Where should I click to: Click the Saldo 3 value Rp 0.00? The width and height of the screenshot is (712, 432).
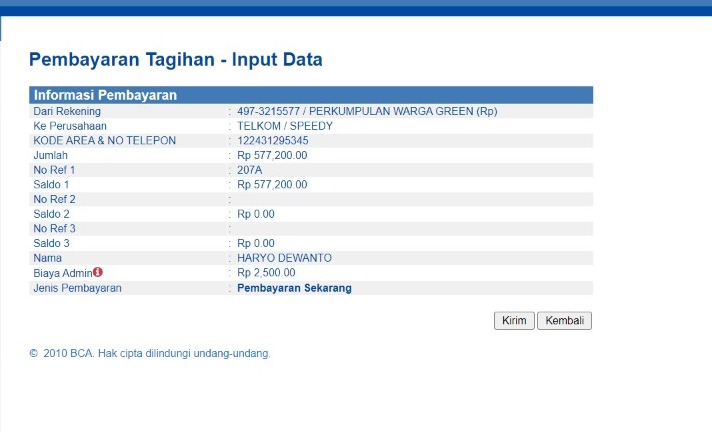click(x=255, y=243)
